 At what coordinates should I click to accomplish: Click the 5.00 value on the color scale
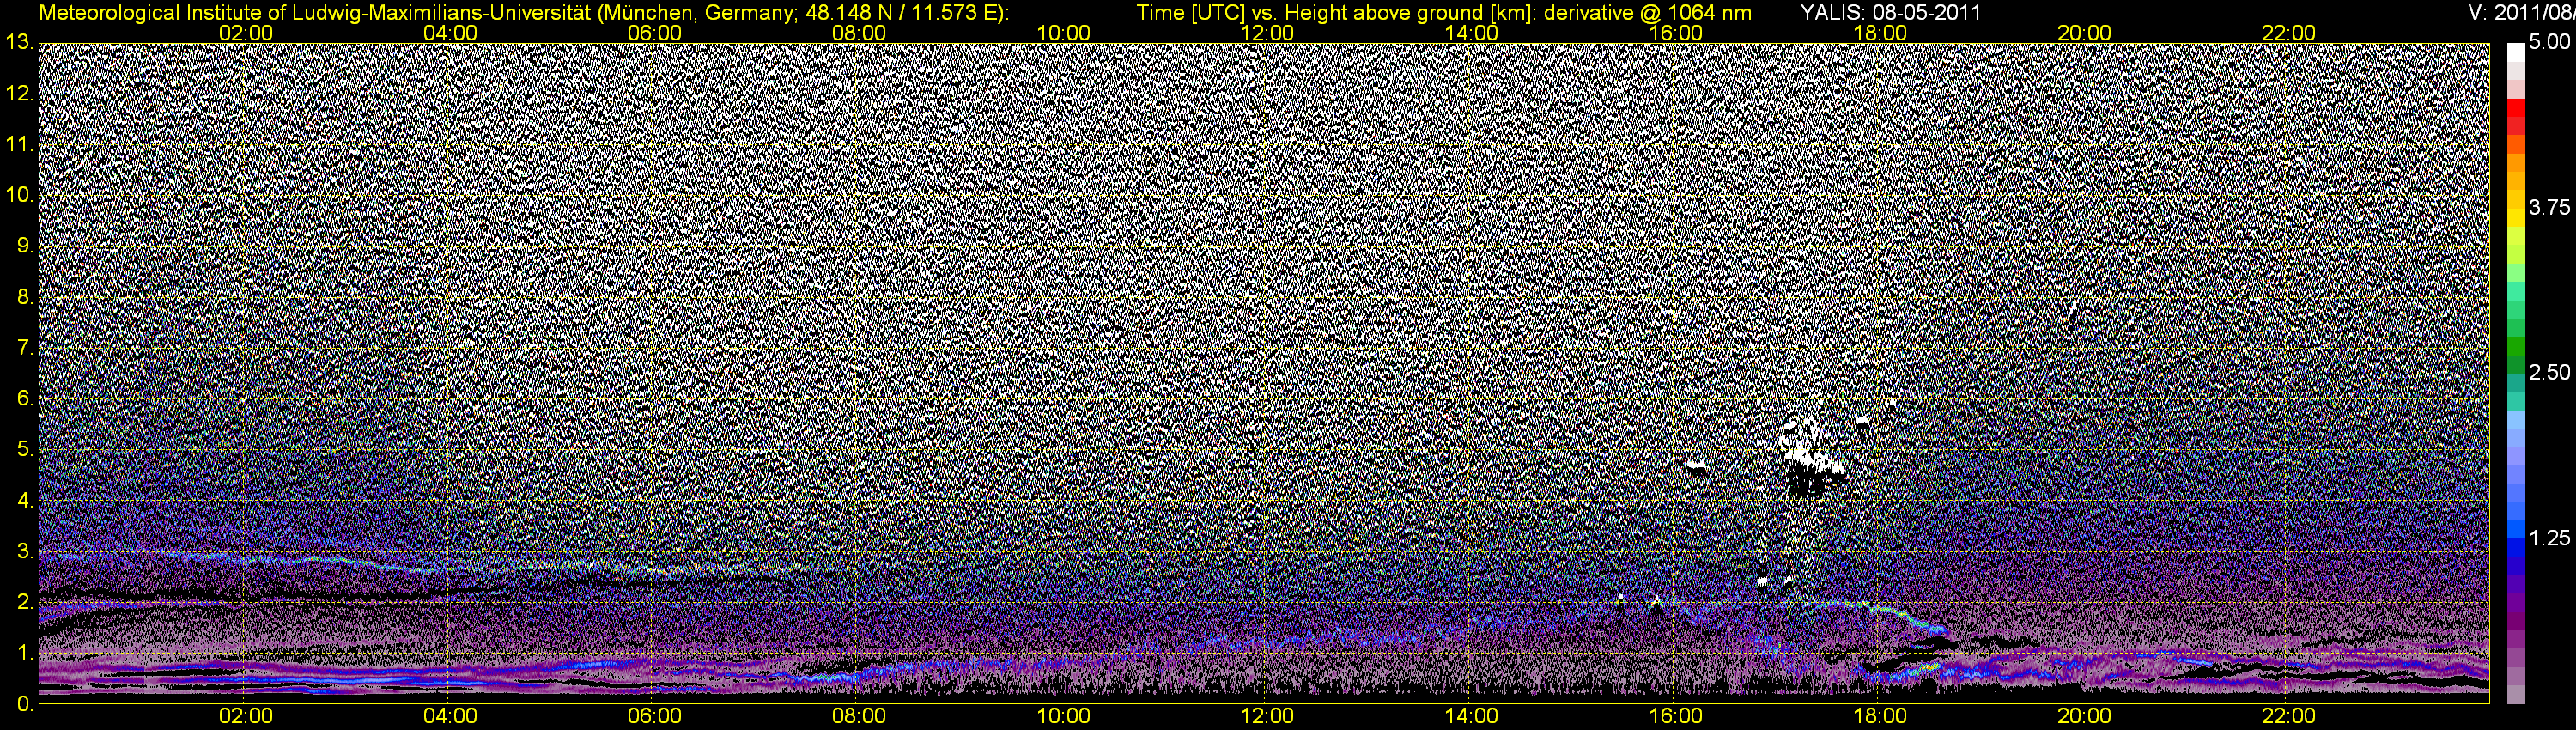coord(2549,43)
